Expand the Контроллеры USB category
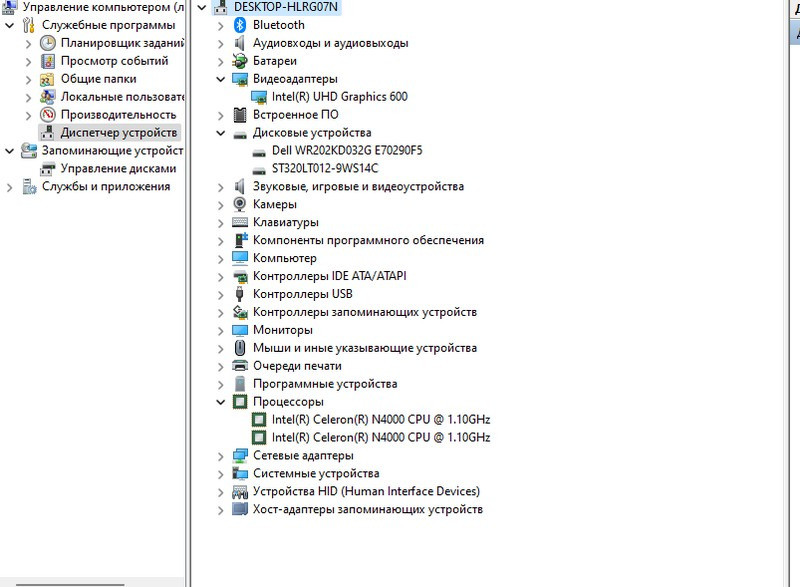The width and height of the screenshot is (800, 587). tap(220, 295)
